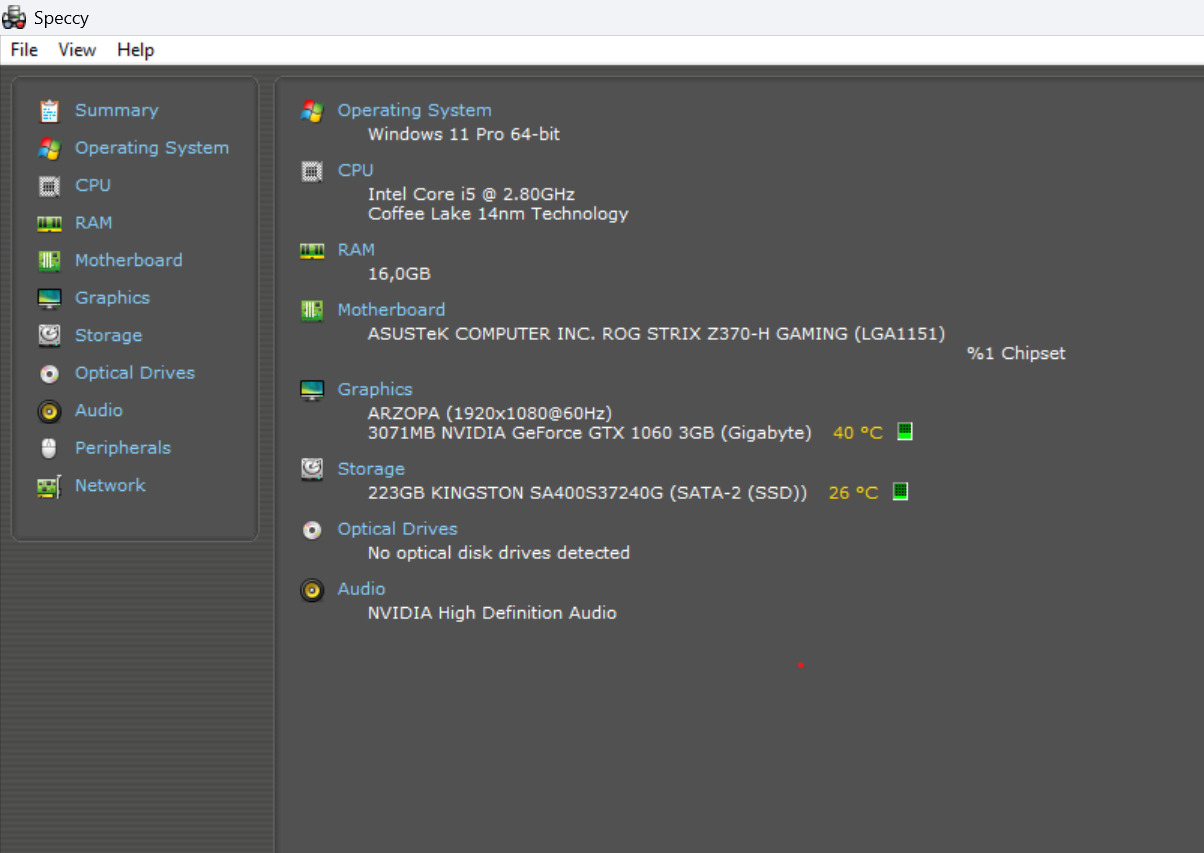This screenshot has width=1204, height=853.
Task: Click the Motherboard icon in summary pane
Action: (x=312, y=311)
